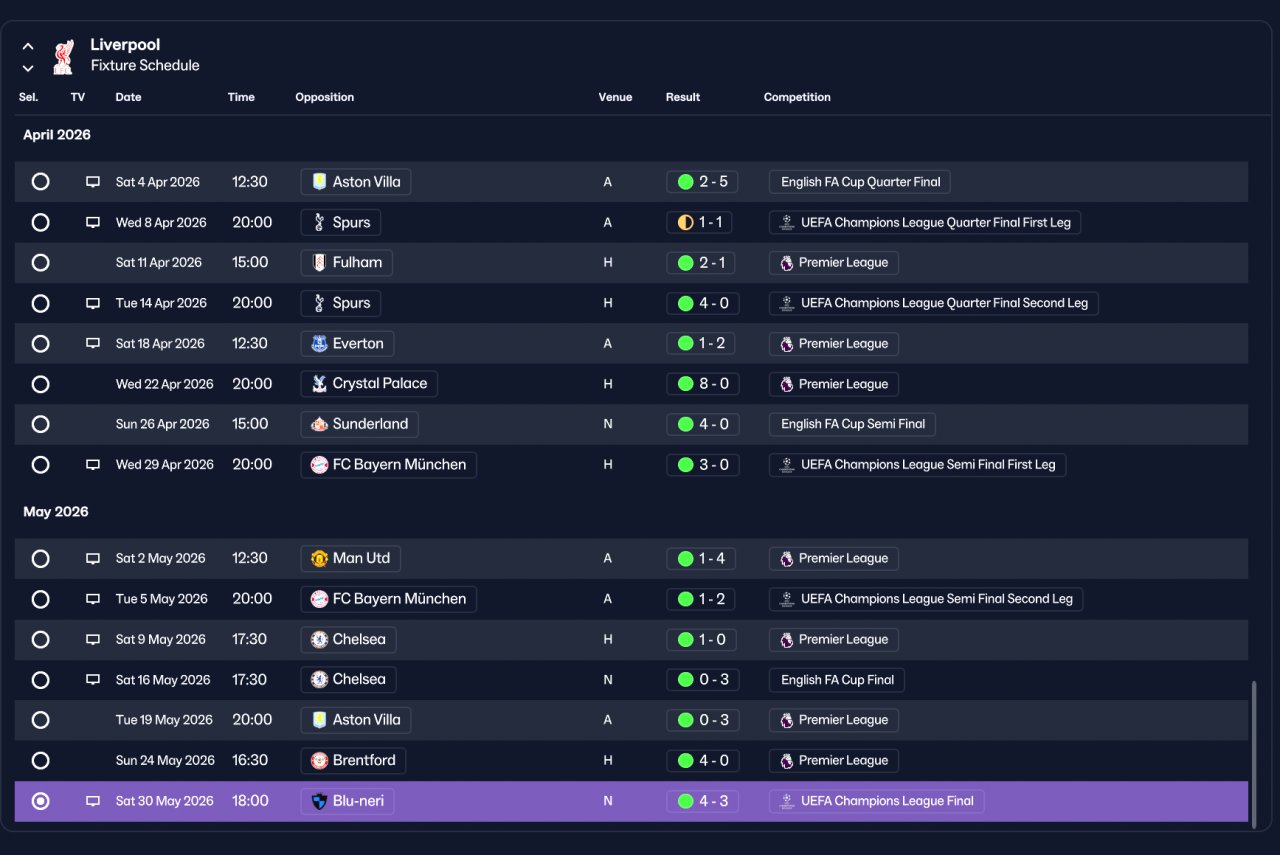Click the Champions League icon on the Final row
1280x855 pixels.
point(787,801)
